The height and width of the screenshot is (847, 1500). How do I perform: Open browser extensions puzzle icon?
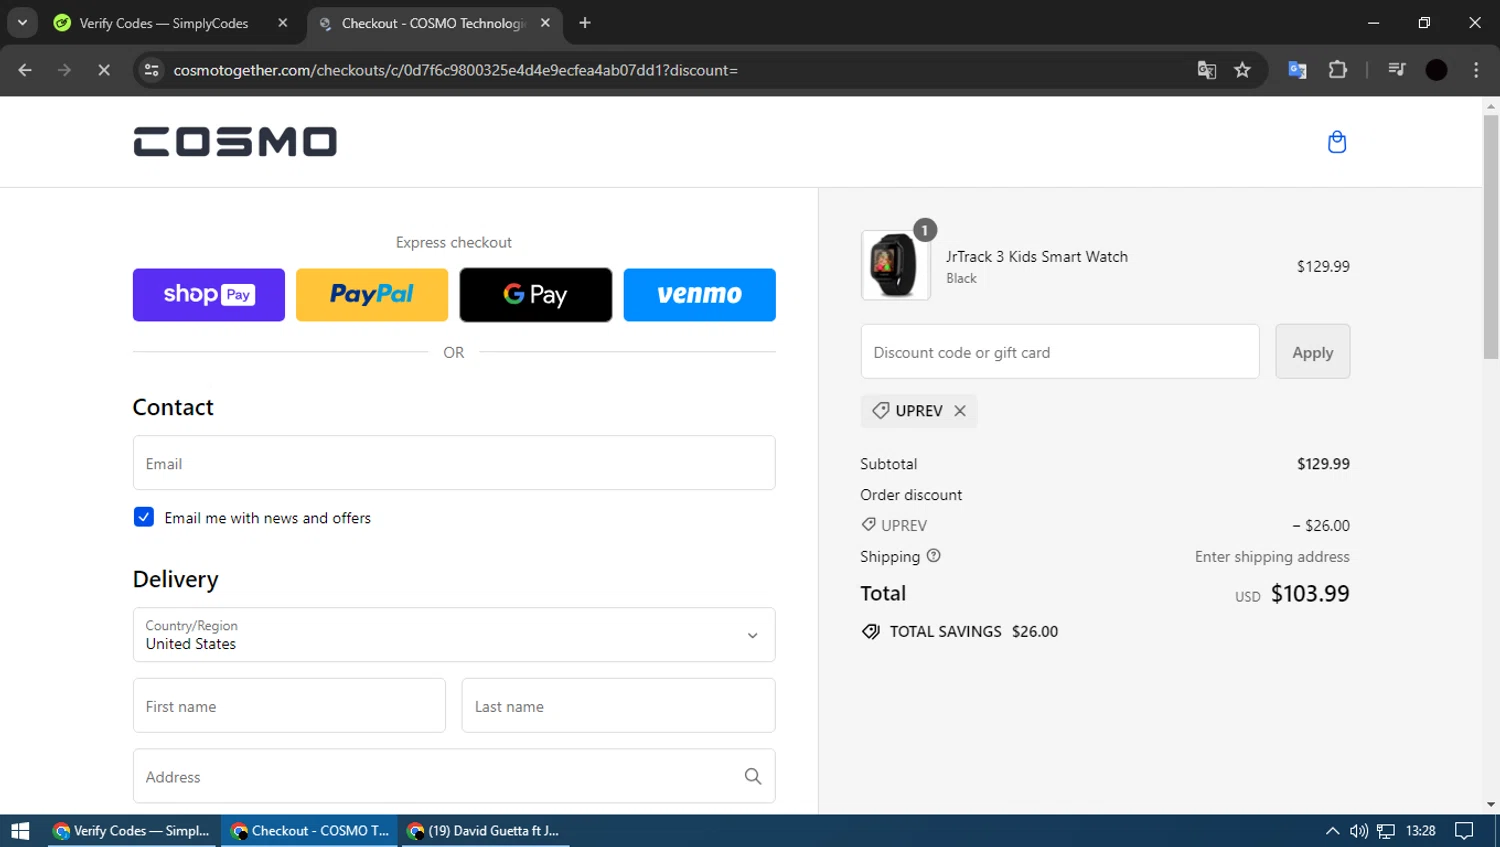click(1337, 70)
